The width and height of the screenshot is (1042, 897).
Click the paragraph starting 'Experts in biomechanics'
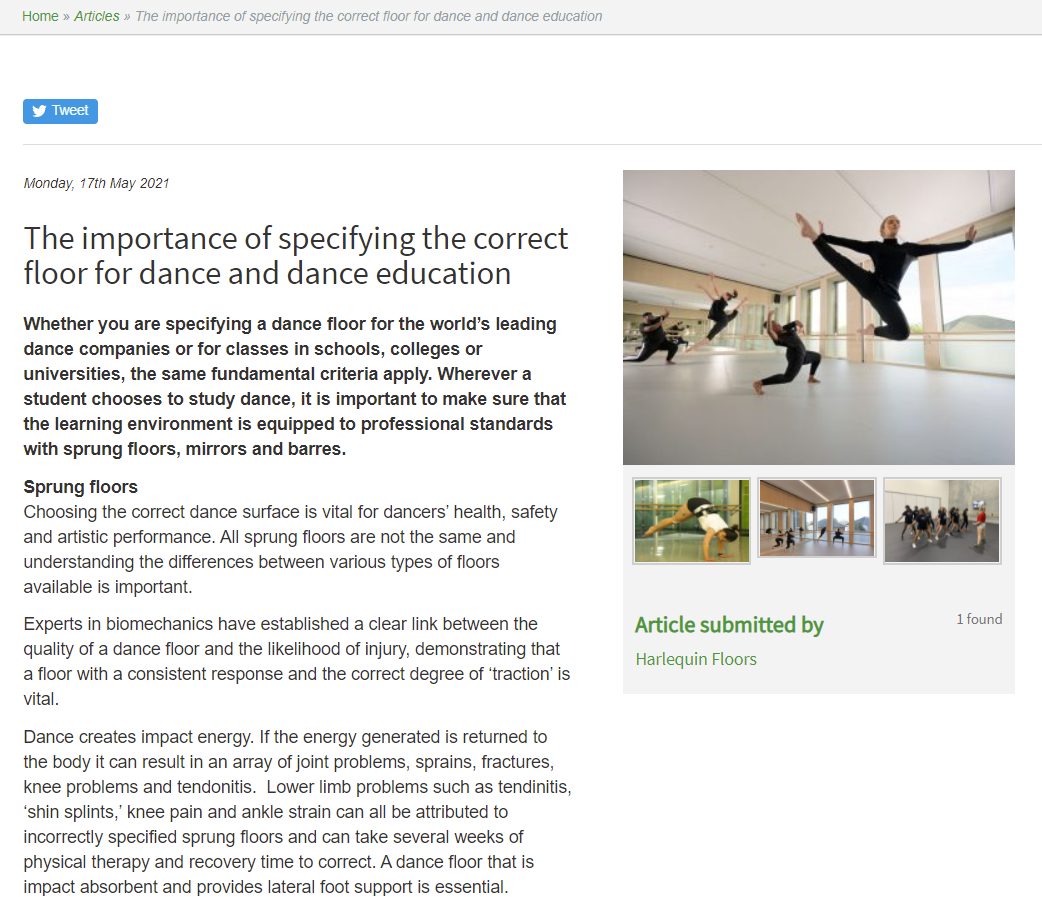[296, 661]
